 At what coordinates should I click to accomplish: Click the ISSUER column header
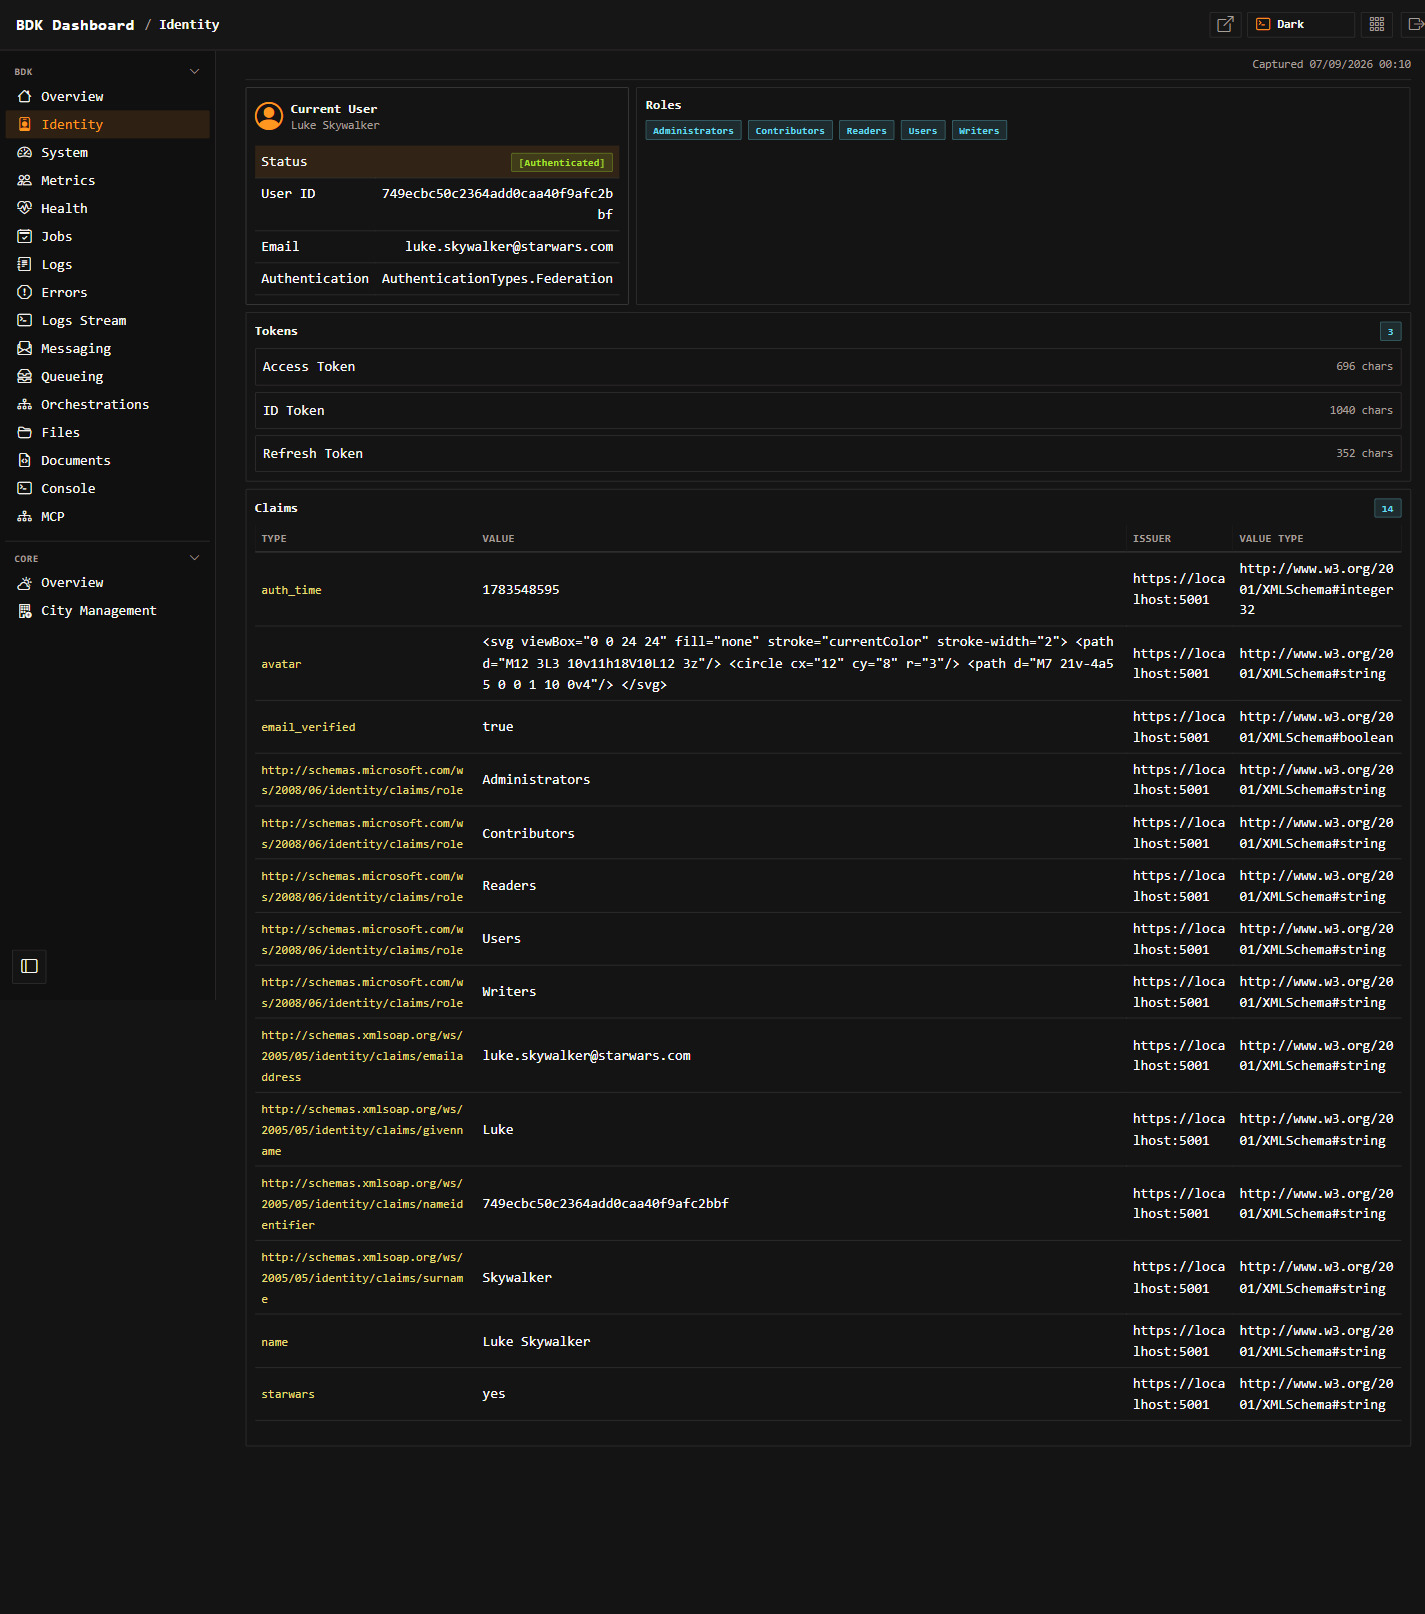tap(1152, 539)
